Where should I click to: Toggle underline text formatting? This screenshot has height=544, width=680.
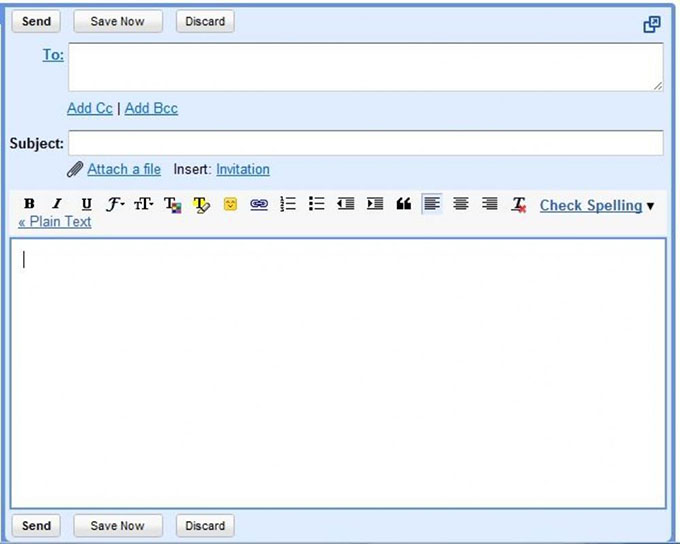[x=86, y=204]
